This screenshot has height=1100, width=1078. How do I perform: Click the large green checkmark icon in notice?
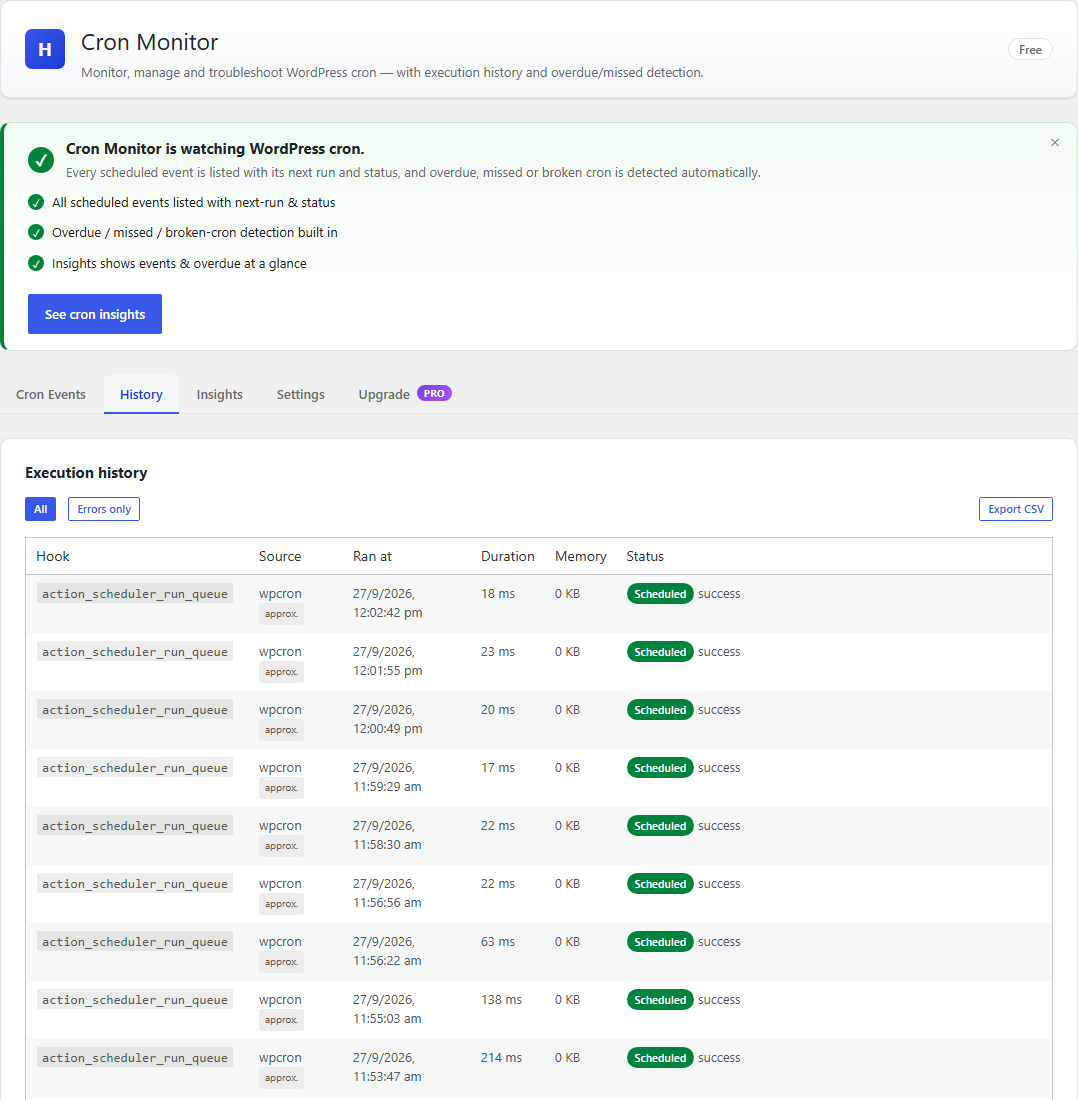(41, 160)
